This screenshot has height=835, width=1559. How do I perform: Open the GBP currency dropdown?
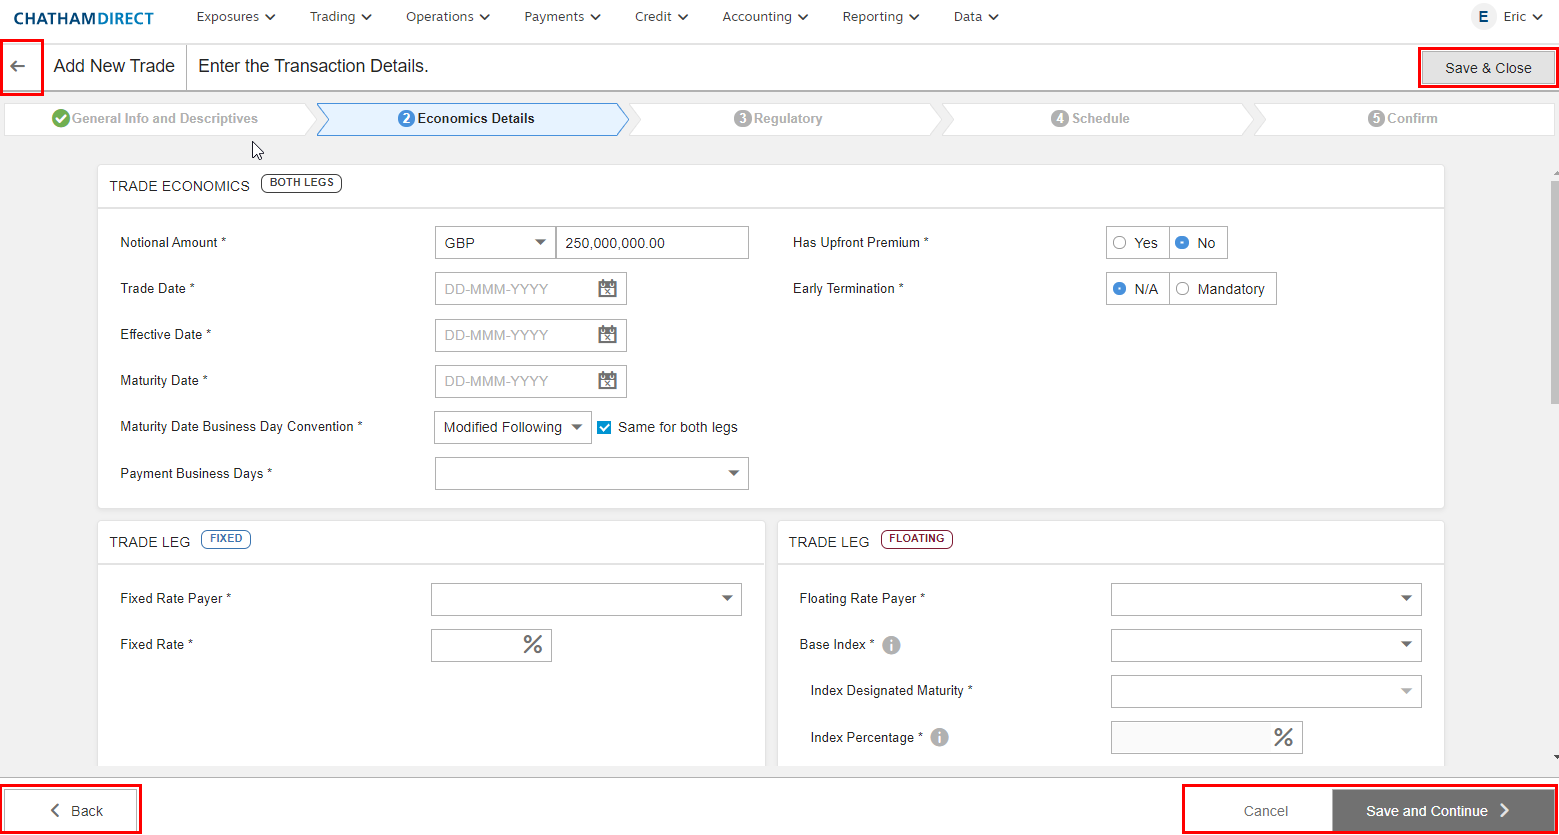pyautogui.click(x=495, y=243)
